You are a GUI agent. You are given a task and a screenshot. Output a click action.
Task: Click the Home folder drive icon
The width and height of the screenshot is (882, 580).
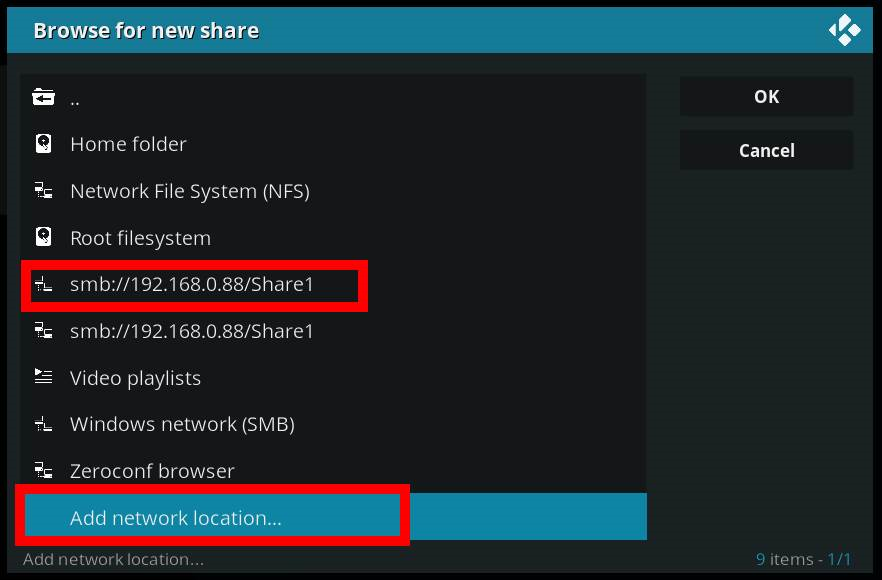point(43,144)
